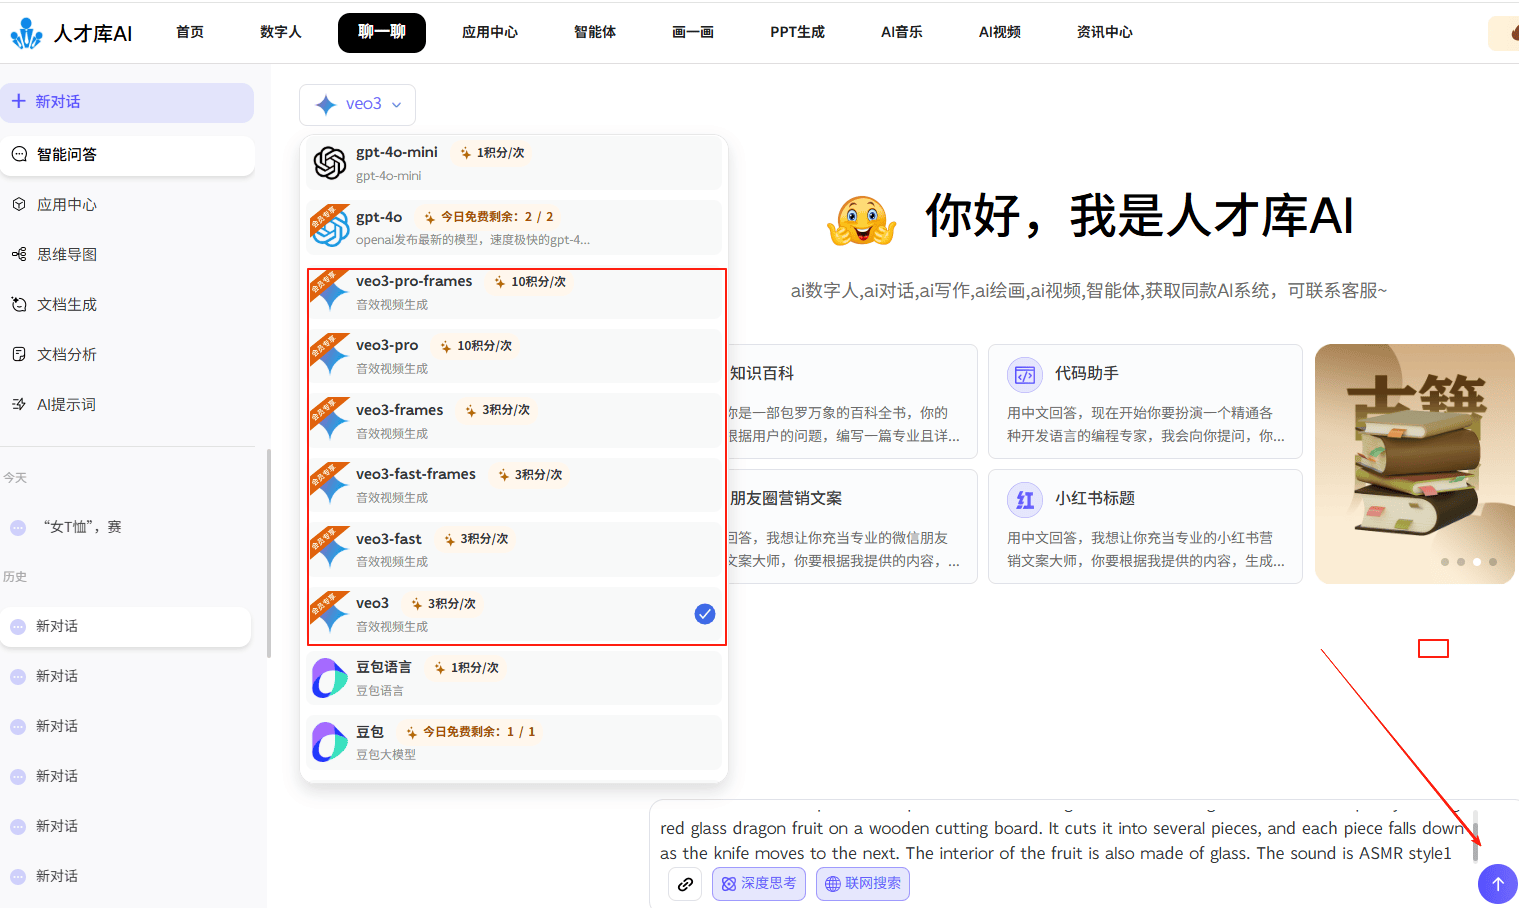Open the PPT生成 nav tab
1519x908 pixels.
(x=797, y=32)
